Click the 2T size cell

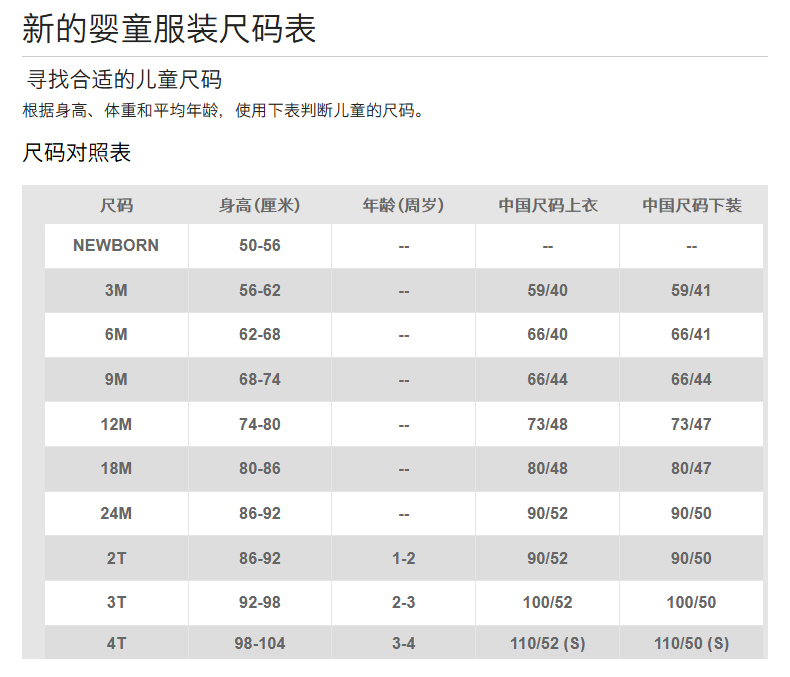coord(116,558)
